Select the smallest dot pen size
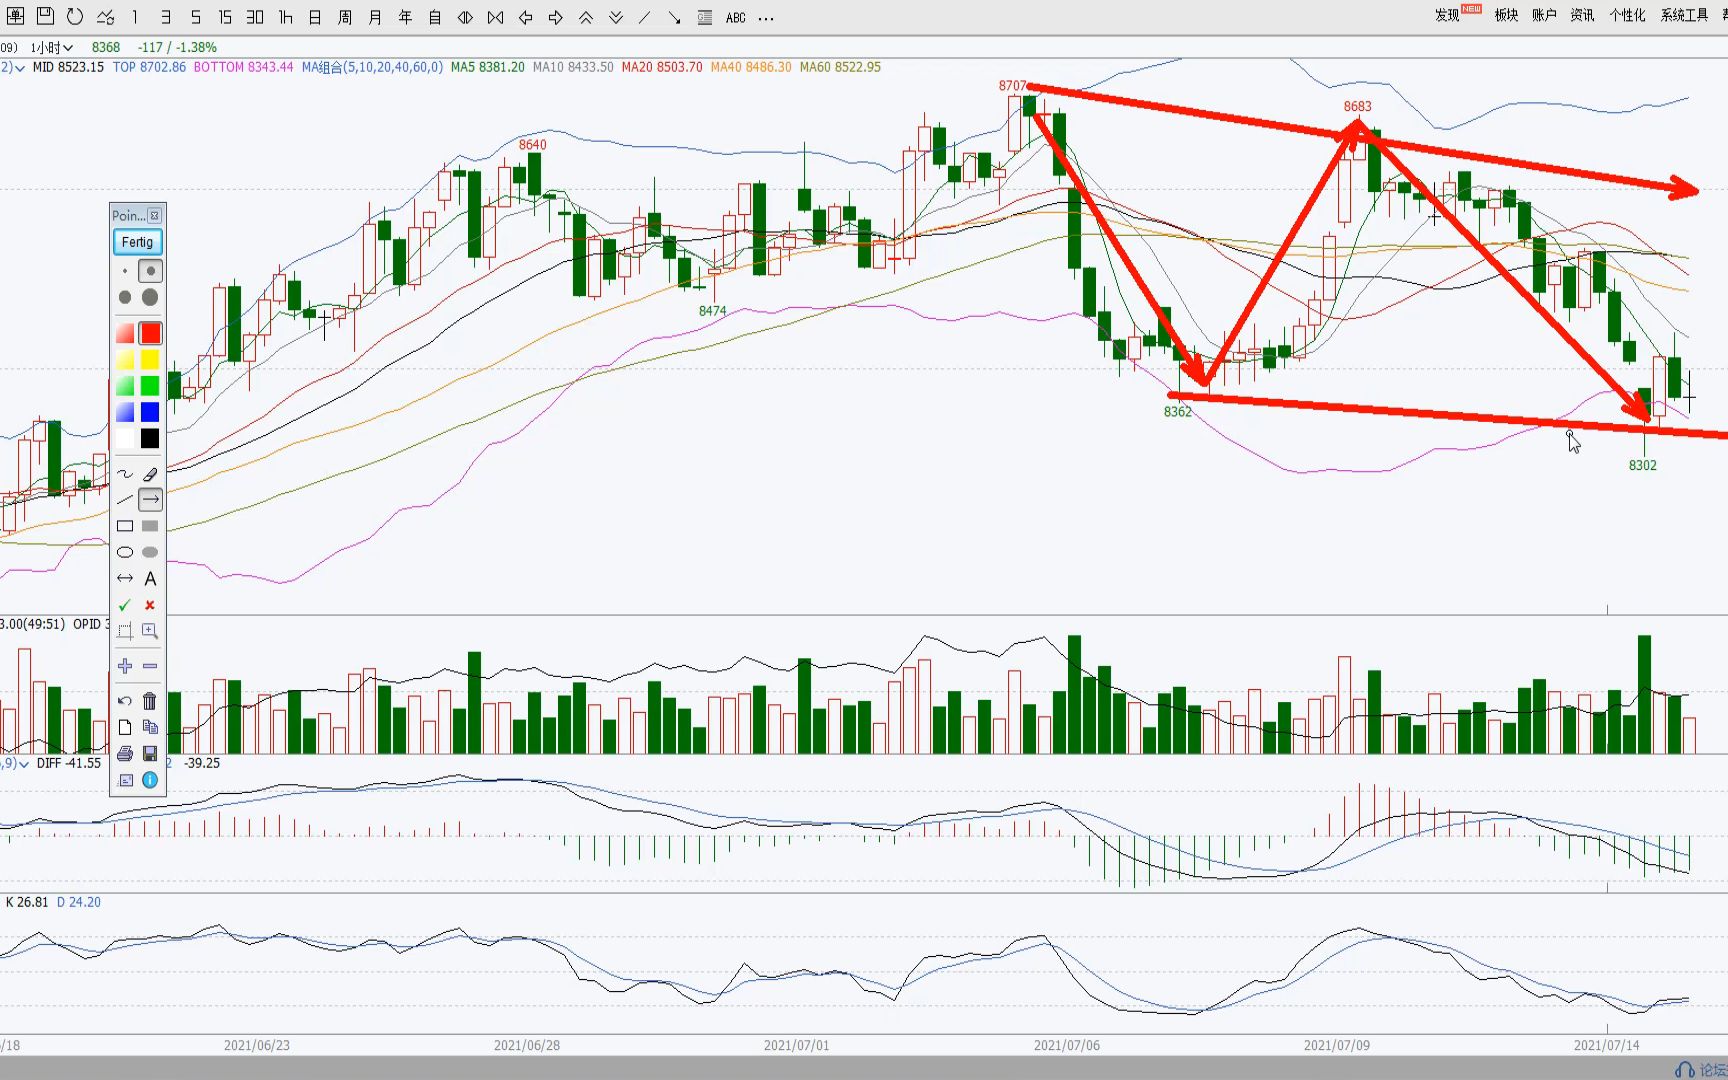 tap(125, 271)
